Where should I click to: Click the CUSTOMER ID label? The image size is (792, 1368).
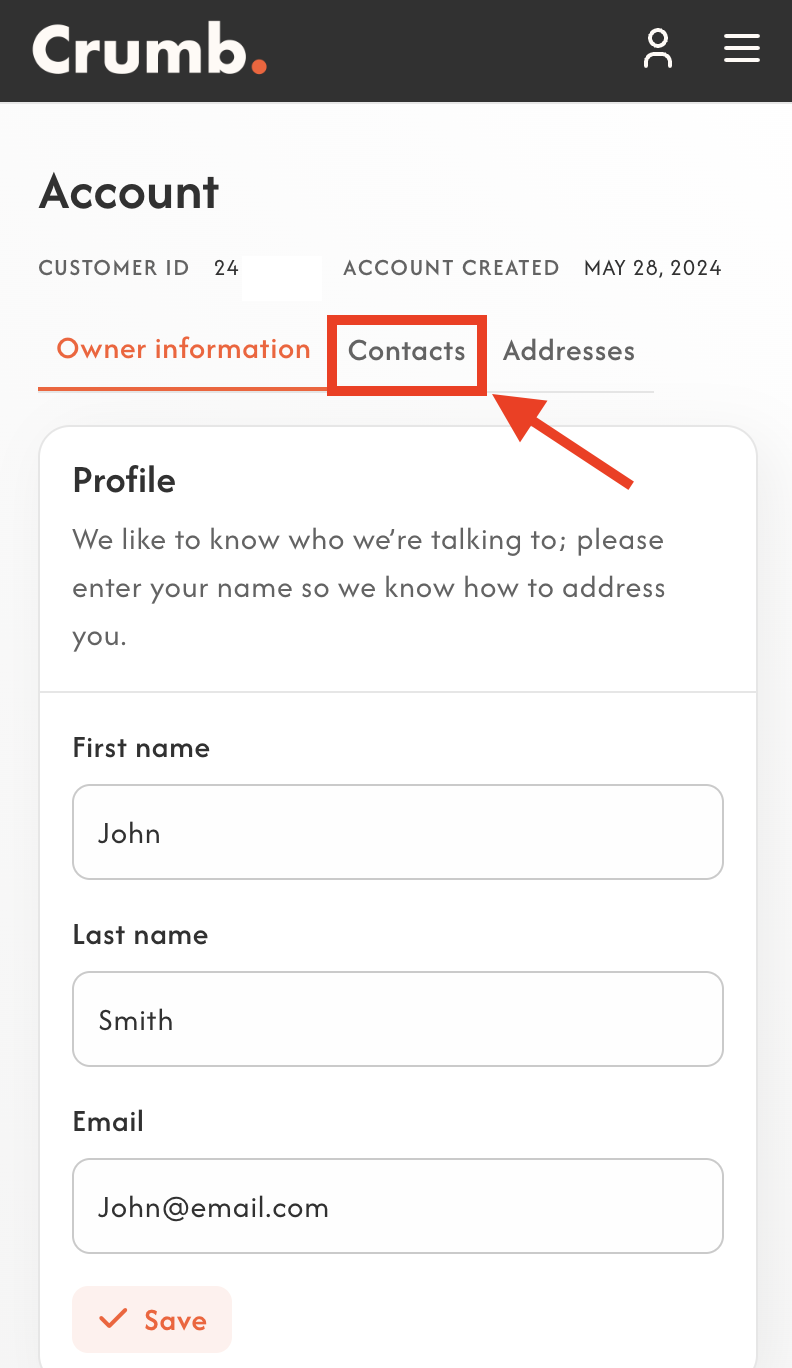[114, 268]
